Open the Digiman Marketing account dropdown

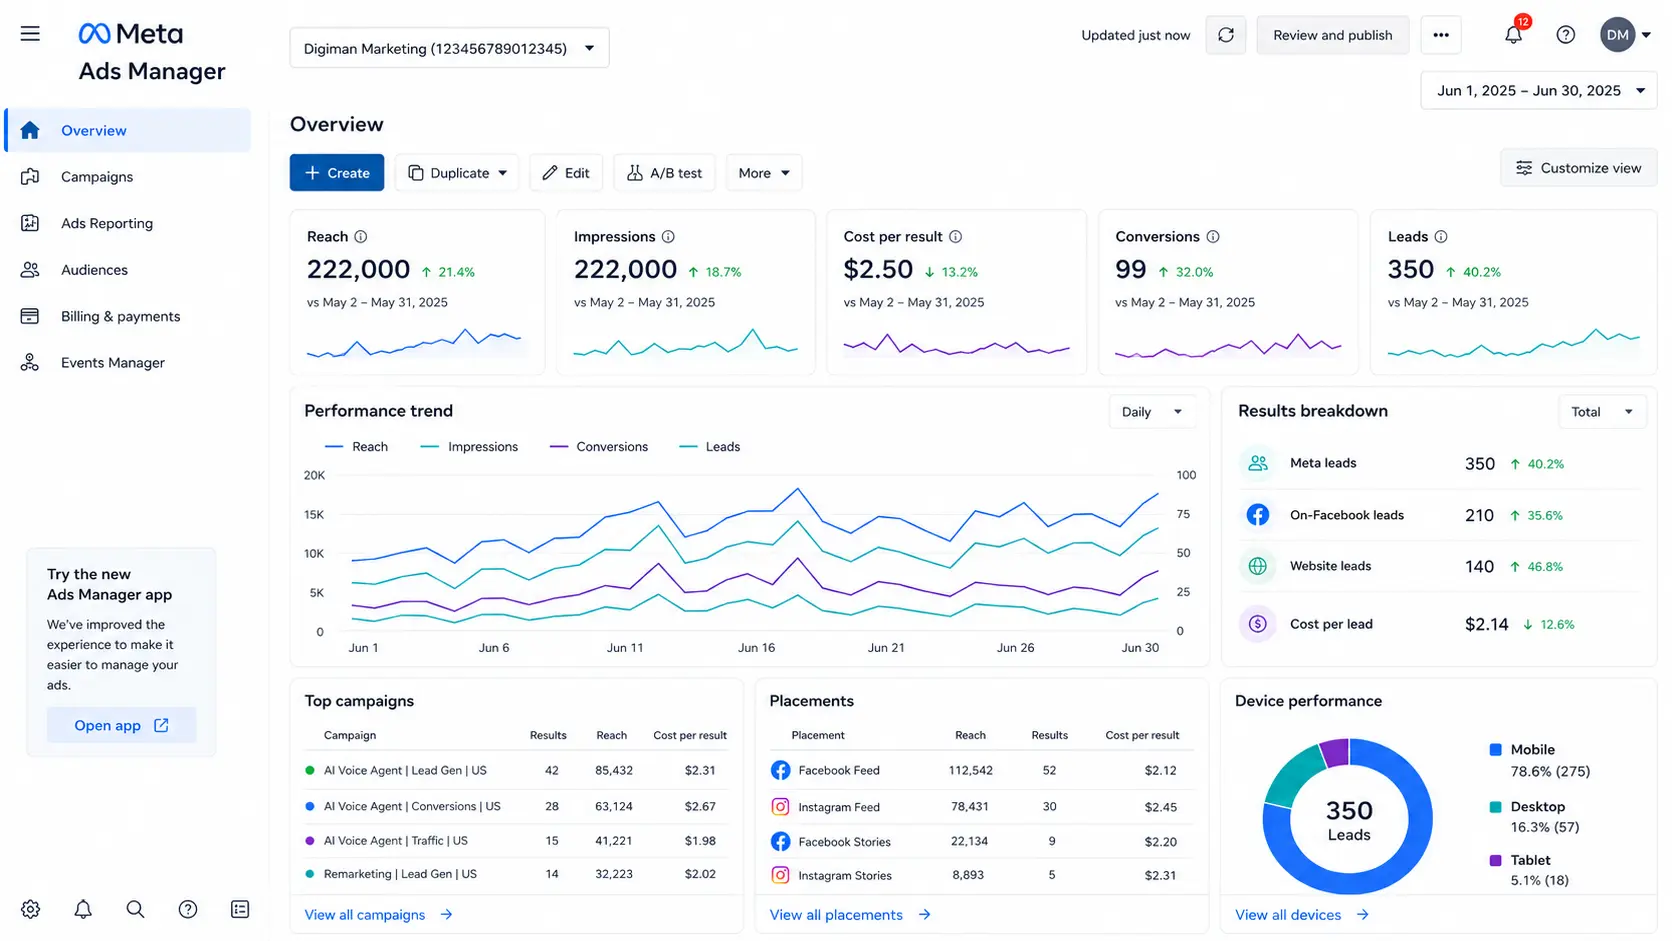(x=449, y=48)
